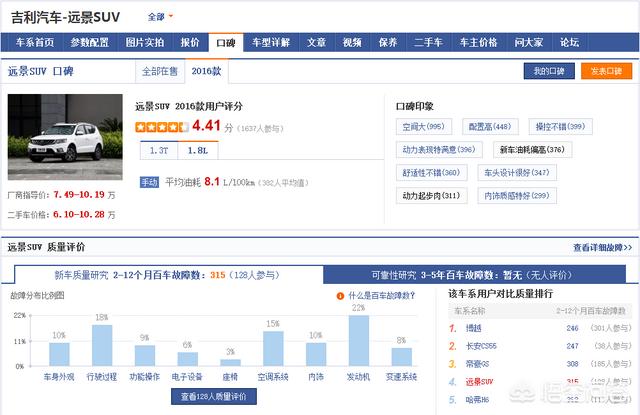640x415 pixels.
Task: Click the 行驶过程 18% bar
Action: click(x=102, y=345)
